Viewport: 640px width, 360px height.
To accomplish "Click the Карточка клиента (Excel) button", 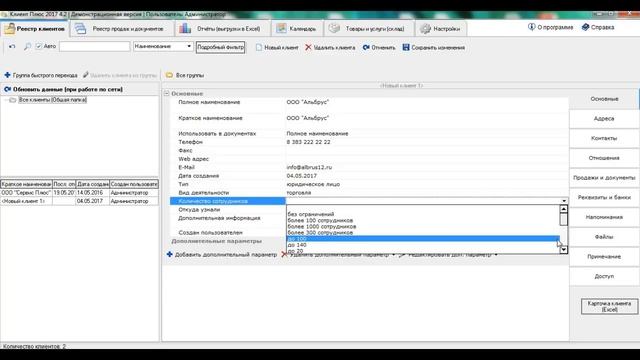I will click(x=609, y=307).
